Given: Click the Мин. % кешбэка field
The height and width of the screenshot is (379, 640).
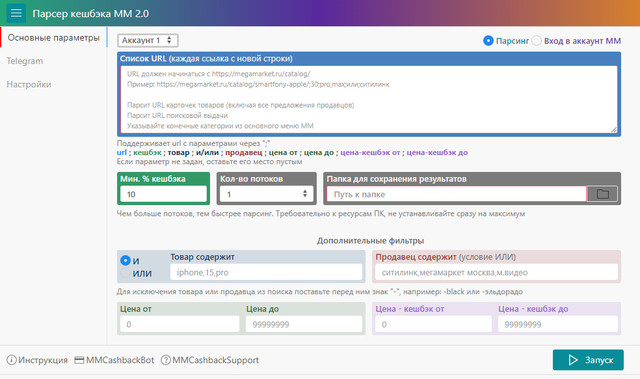Looking at the screenshot, I should click(164, 194).
